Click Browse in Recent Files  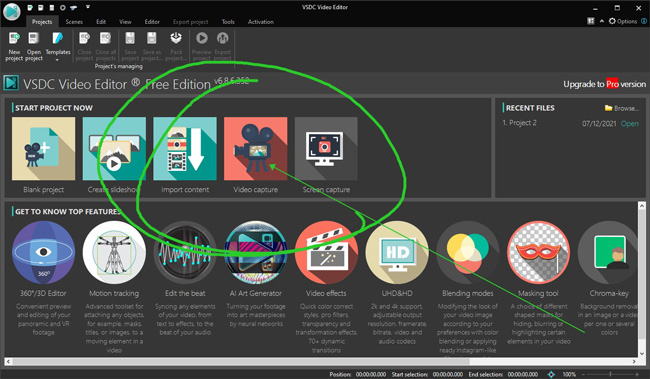[x=621, y=108]
